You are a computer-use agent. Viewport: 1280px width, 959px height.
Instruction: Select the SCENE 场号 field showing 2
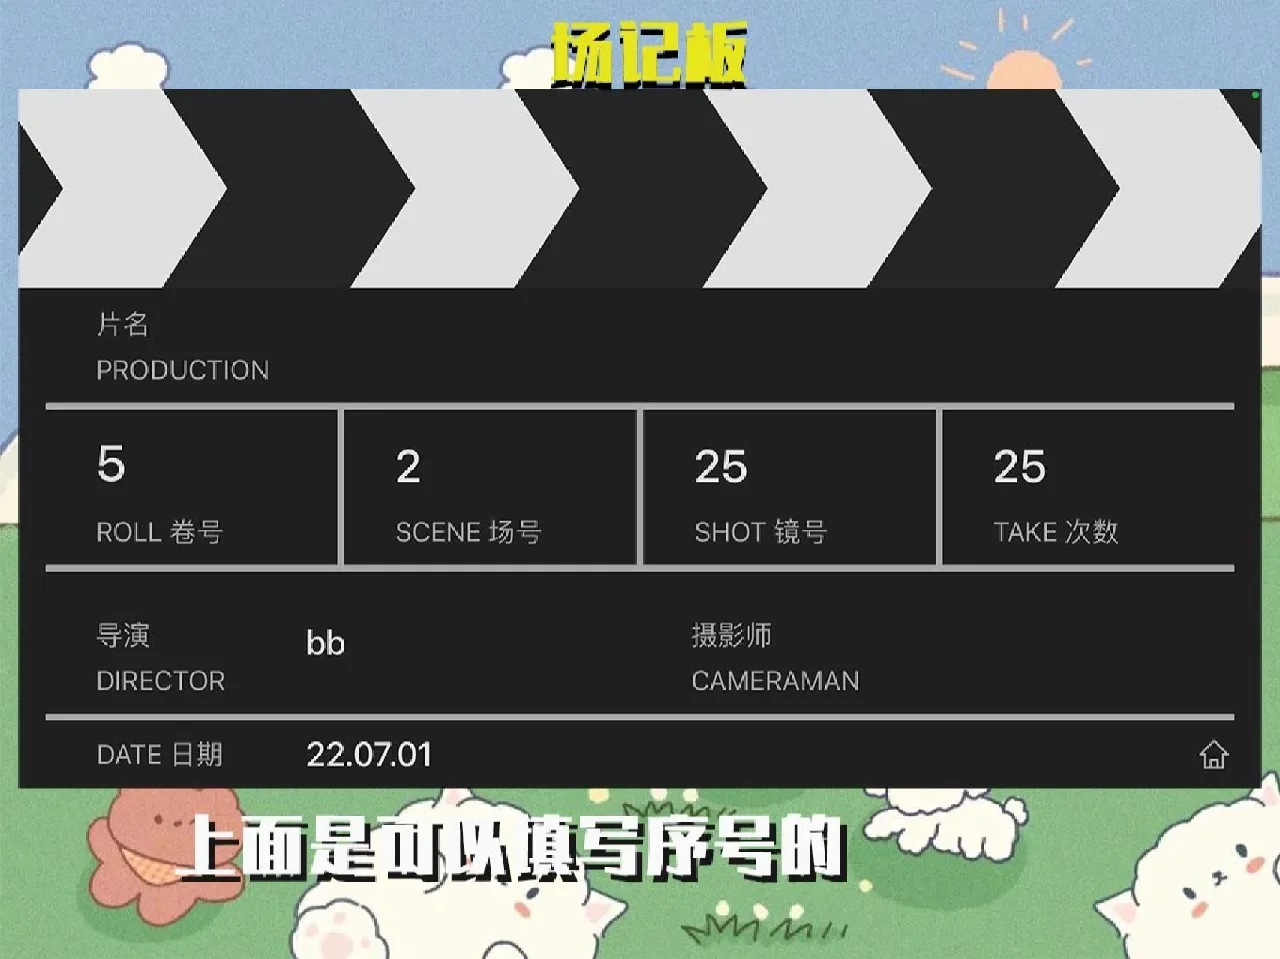[x=408, y=465]
